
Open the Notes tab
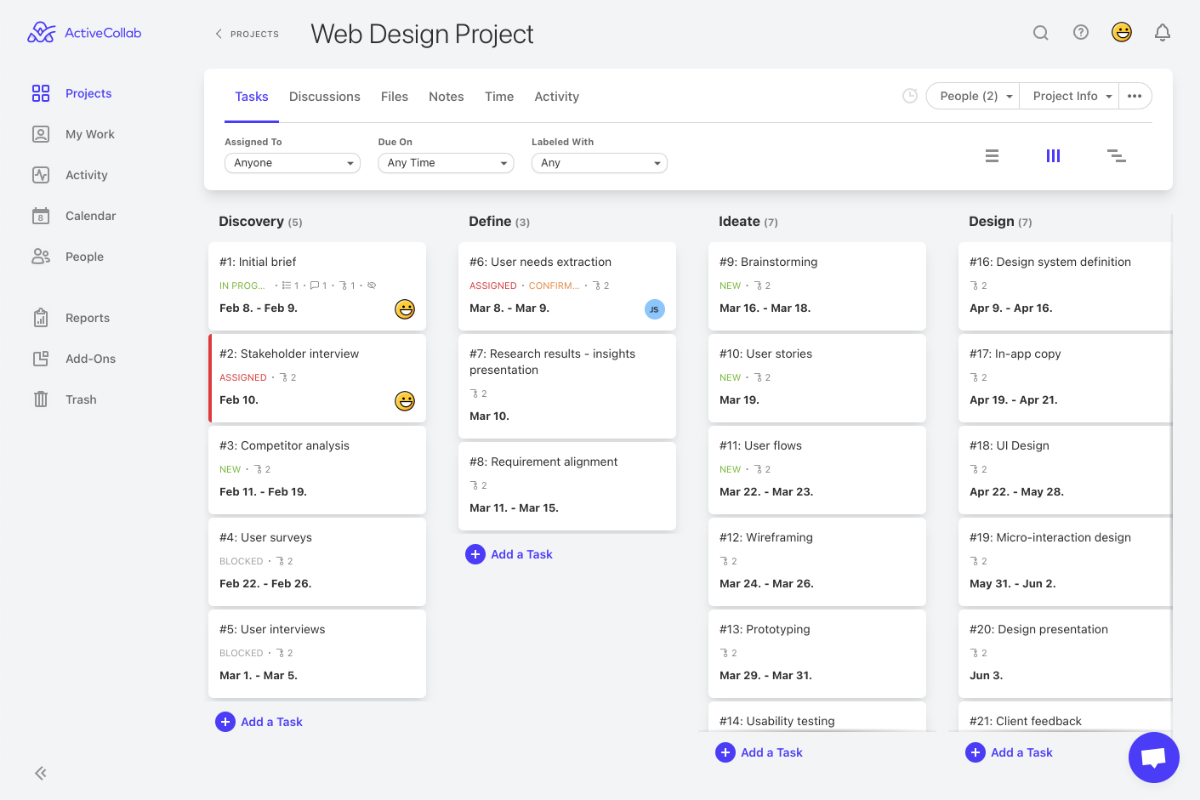click(x=446, y=97)
